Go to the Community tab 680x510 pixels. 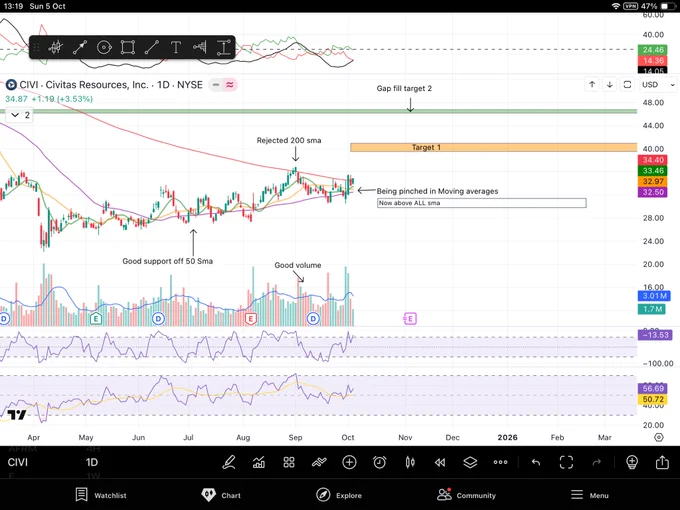coord(466,494)
